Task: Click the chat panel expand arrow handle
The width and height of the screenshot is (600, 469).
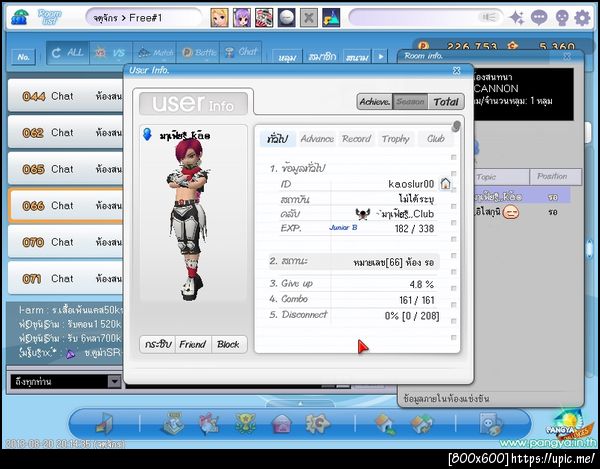Action: [x=300, y=403]
